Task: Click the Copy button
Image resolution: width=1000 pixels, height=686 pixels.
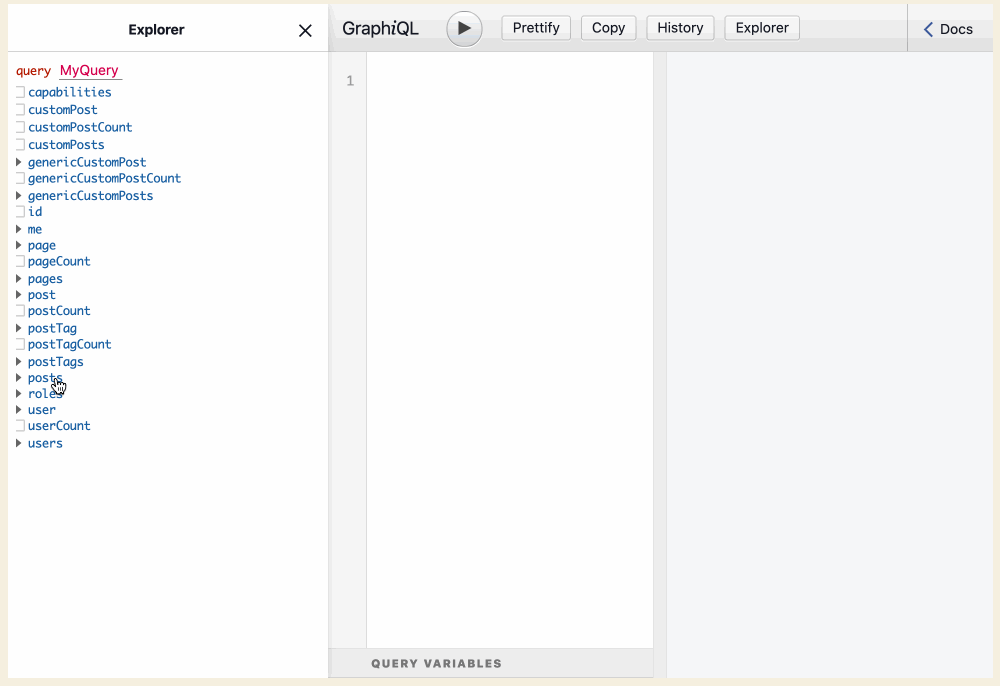Action: [608, 28]
